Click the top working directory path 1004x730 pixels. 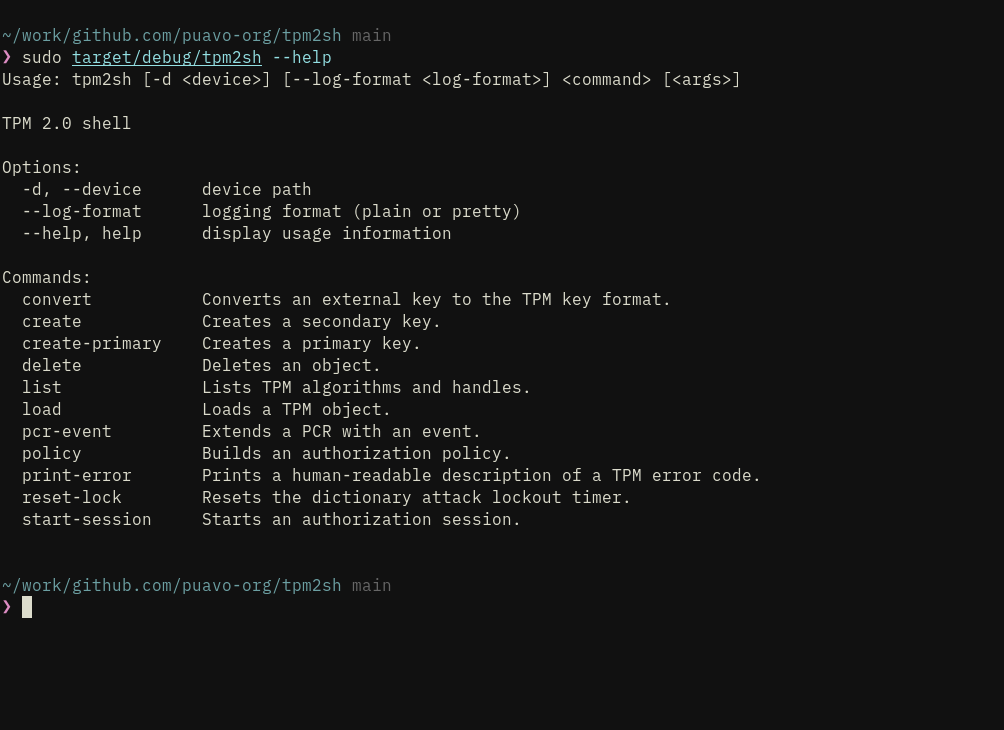pyautogui.click(x=172, y=36)
